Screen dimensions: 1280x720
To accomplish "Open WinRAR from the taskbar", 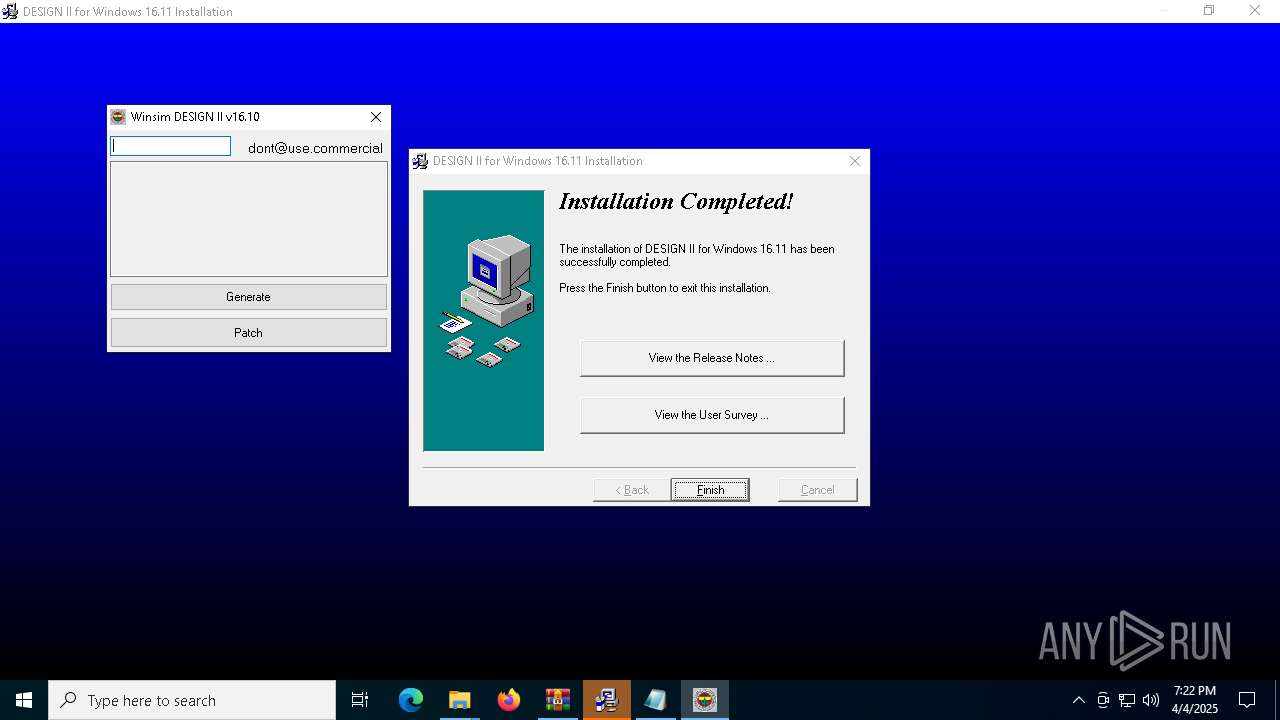I will click(557, 700).
